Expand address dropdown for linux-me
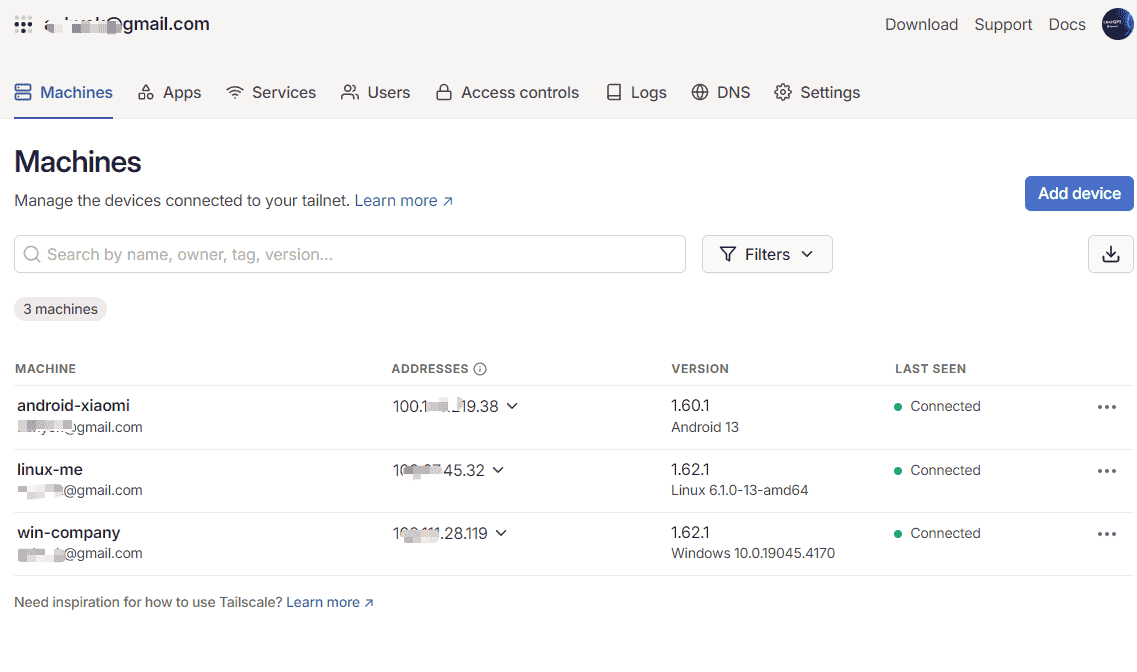The image size is (1137, 672). (498, 470)
